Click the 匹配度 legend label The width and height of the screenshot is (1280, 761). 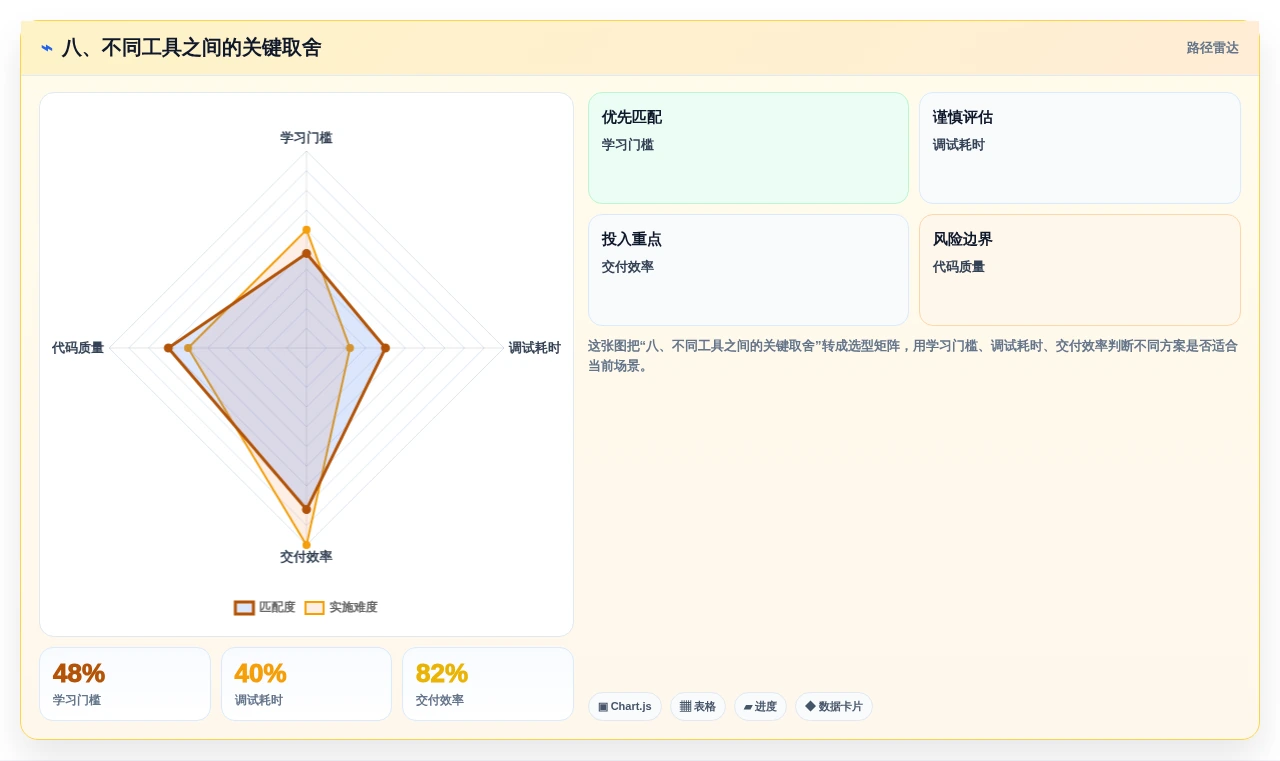[277, 607]
